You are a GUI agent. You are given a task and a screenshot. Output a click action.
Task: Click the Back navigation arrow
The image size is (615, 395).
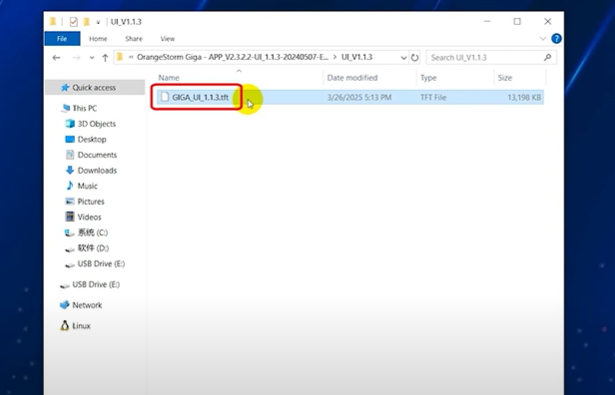56,58
